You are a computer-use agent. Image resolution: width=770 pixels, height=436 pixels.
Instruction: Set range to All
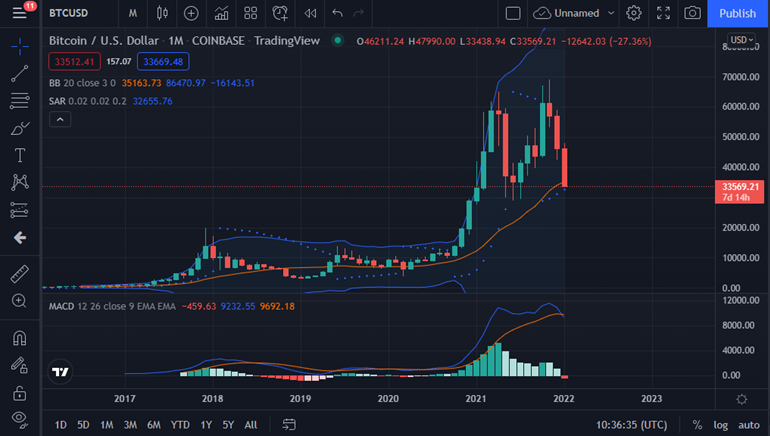coord(251,425)
